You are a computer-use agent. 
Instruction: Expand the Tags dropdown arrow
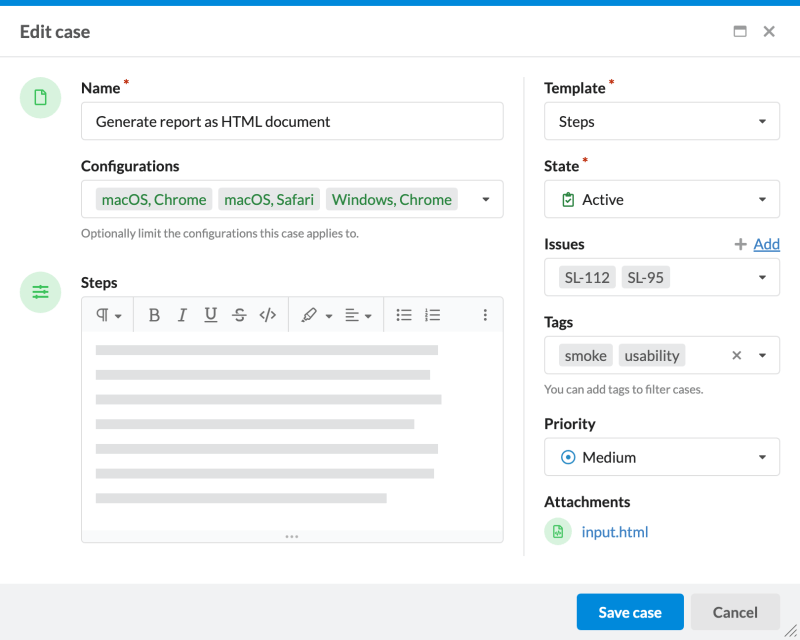[x=762, y=355]
